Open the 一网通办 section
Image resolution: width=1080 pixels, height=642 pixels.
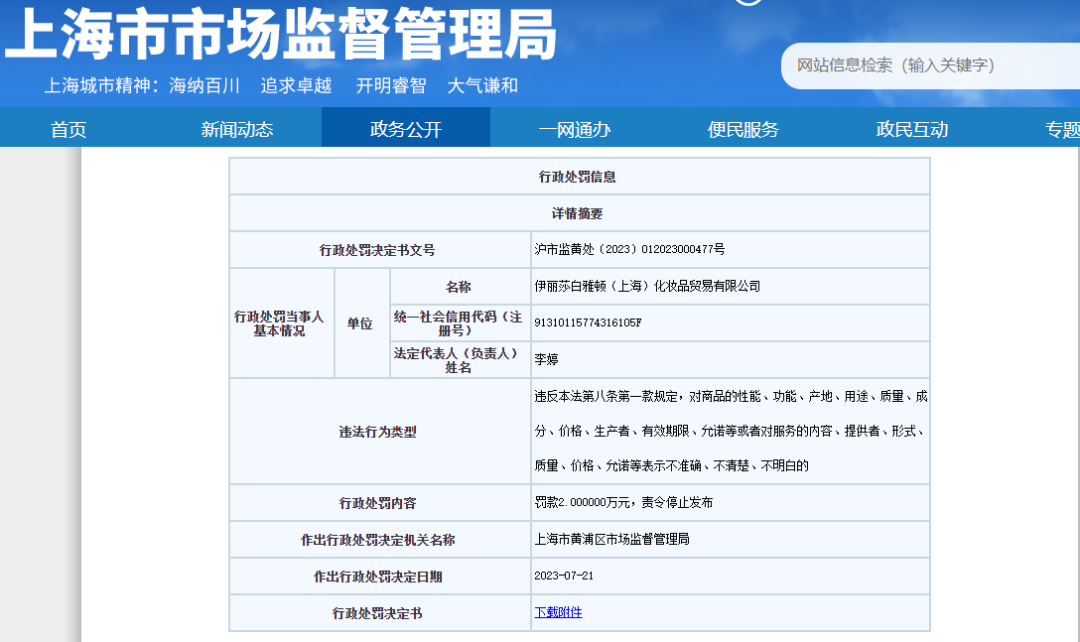coord(574,129)
